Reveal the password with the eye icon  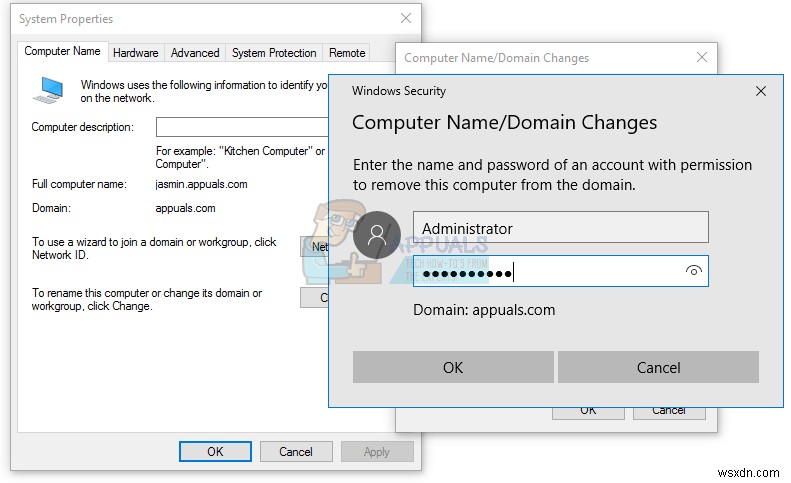point(694,271)
